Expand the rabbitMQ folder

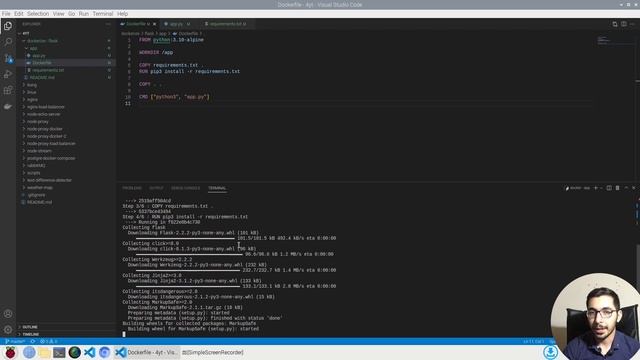65,166
